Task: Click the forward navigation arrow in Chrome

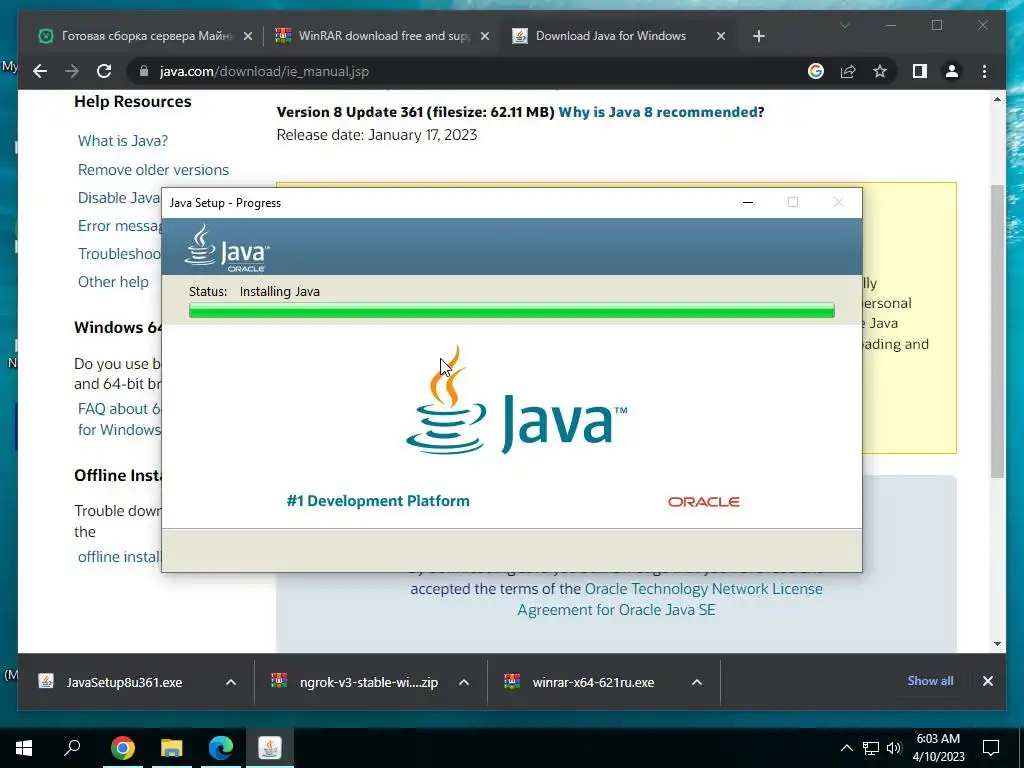Action: [x=72, y=71]
